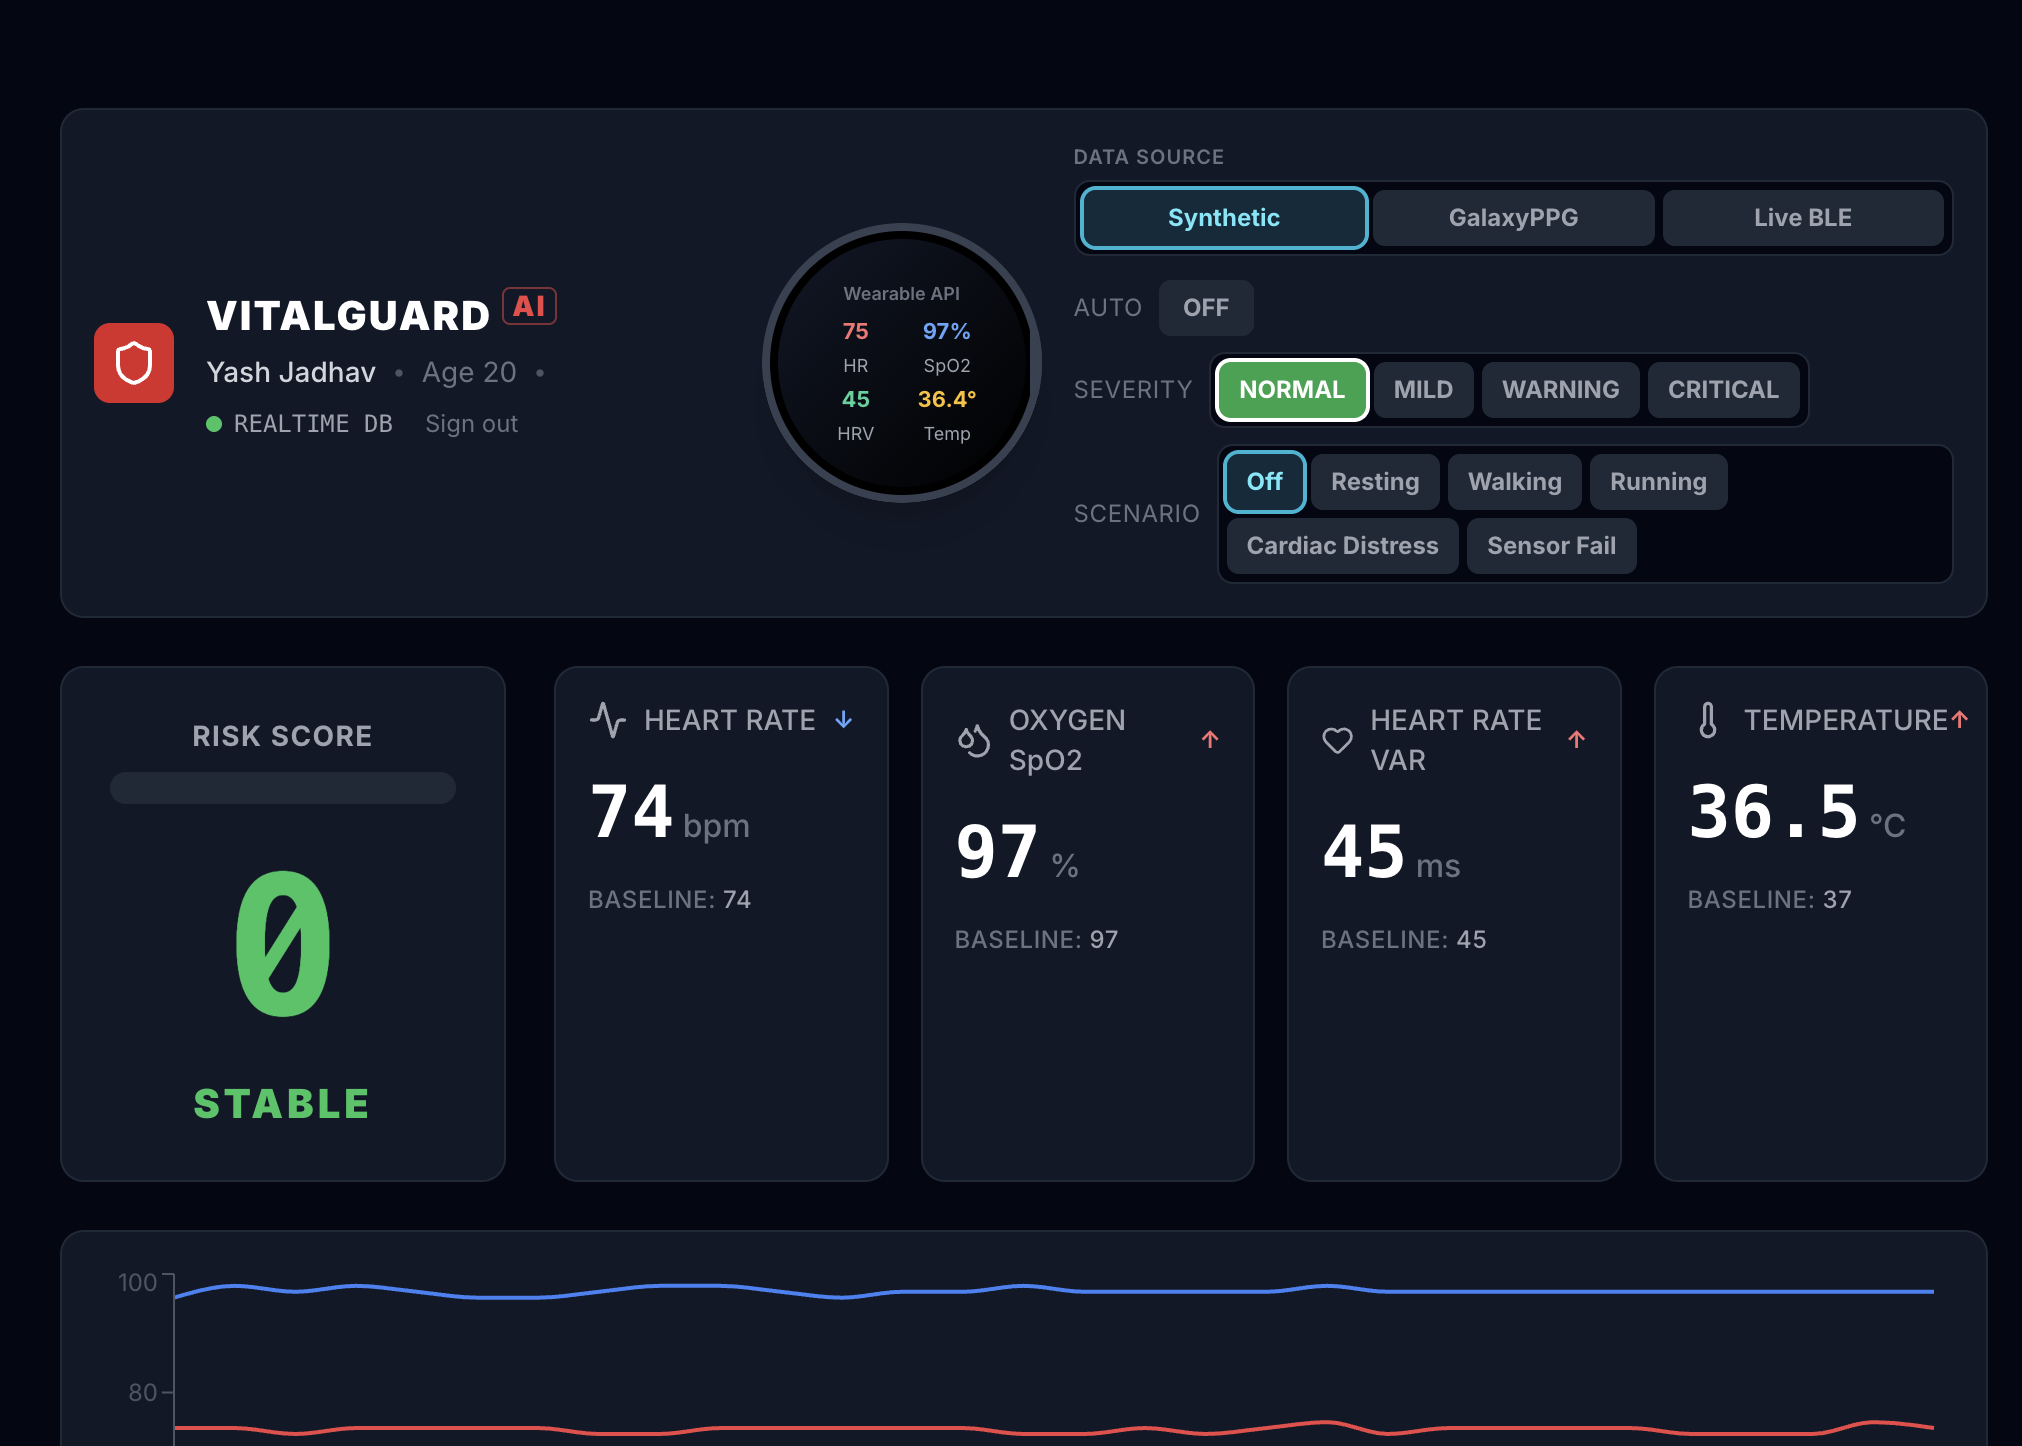Screen dimensions: 2022x1446
Task: Click the circular Wearable API watch display
Action: tap(901, 363)
